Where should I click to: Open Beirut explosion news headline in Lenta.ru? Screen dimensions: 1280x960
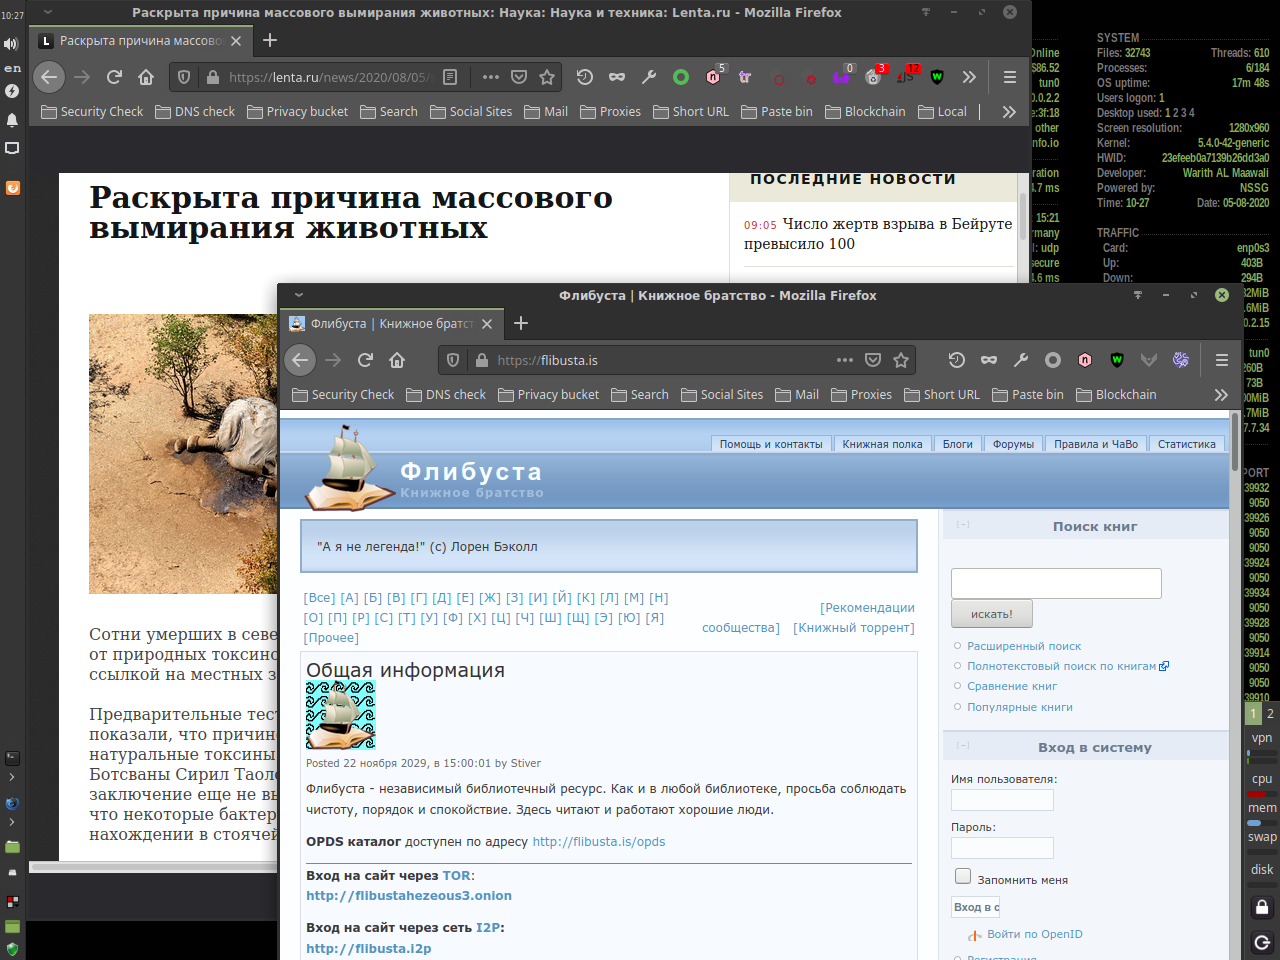[x=878, y=234]
